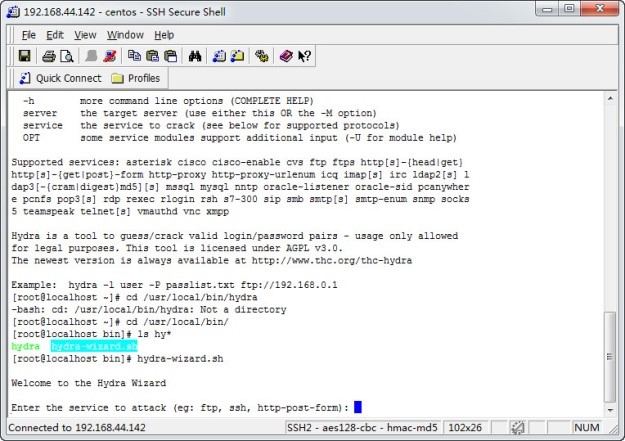Minimize the SSH Secure Shell window
625x441 pixels.
[x=548, y=8]
